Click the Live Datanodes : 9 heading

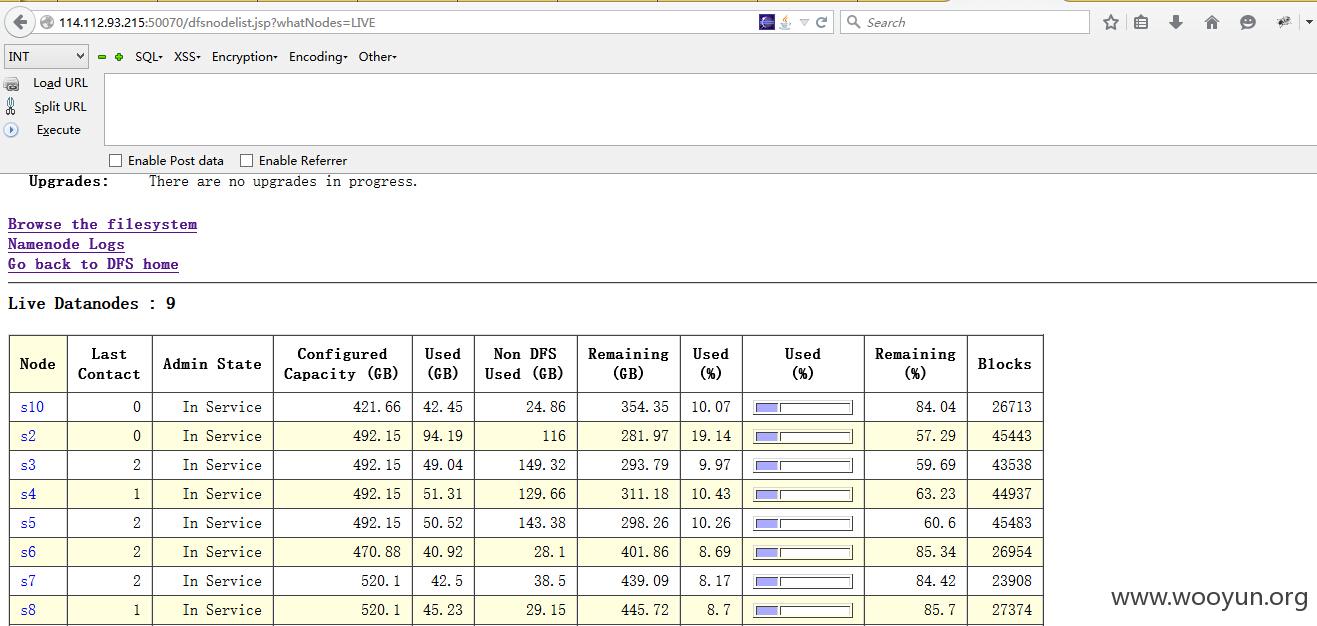[x=92, y=303]
